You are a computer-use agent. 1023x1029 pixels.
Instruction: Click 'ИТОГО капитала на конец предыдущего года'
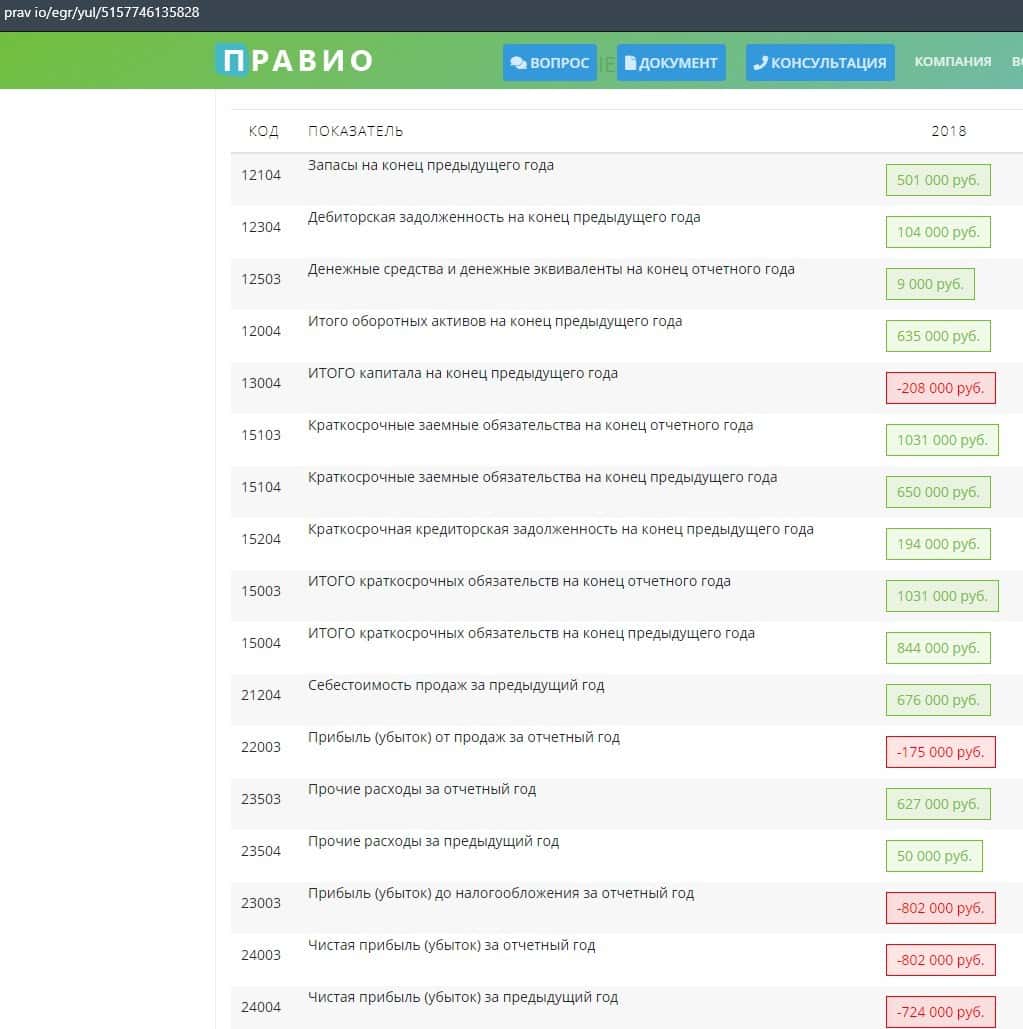click(463, 373)
